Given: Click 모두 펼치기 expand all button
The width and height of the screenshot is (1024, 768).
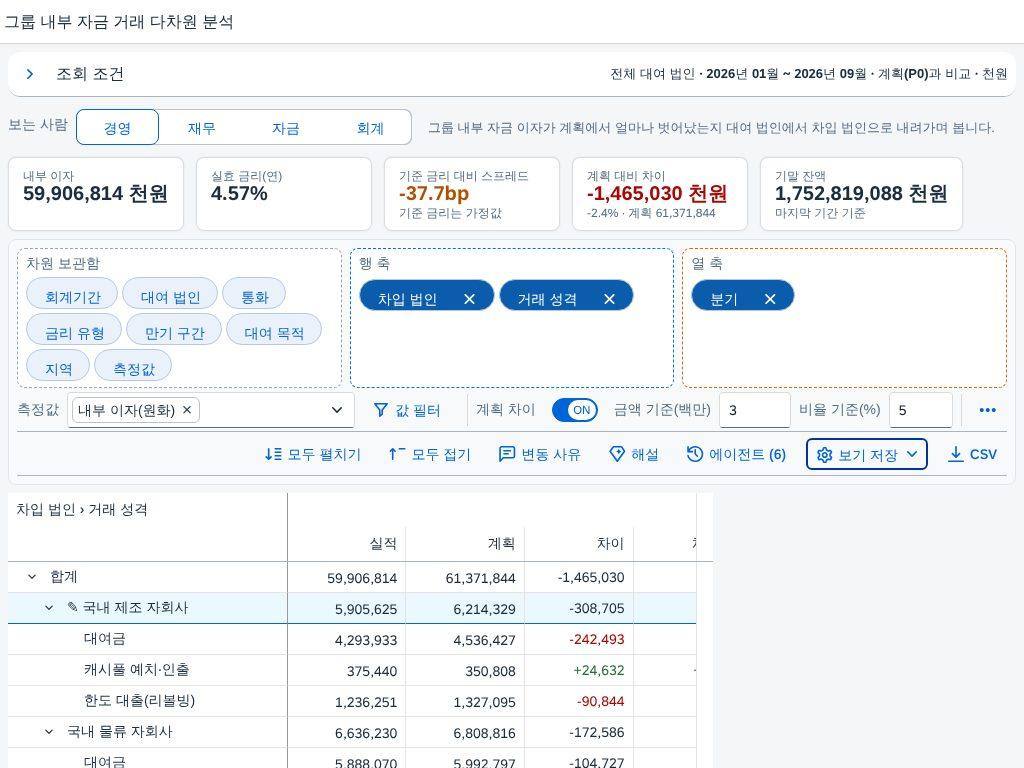Looking at the screenshot, I should pyautogui.click(x=313, y=455).
